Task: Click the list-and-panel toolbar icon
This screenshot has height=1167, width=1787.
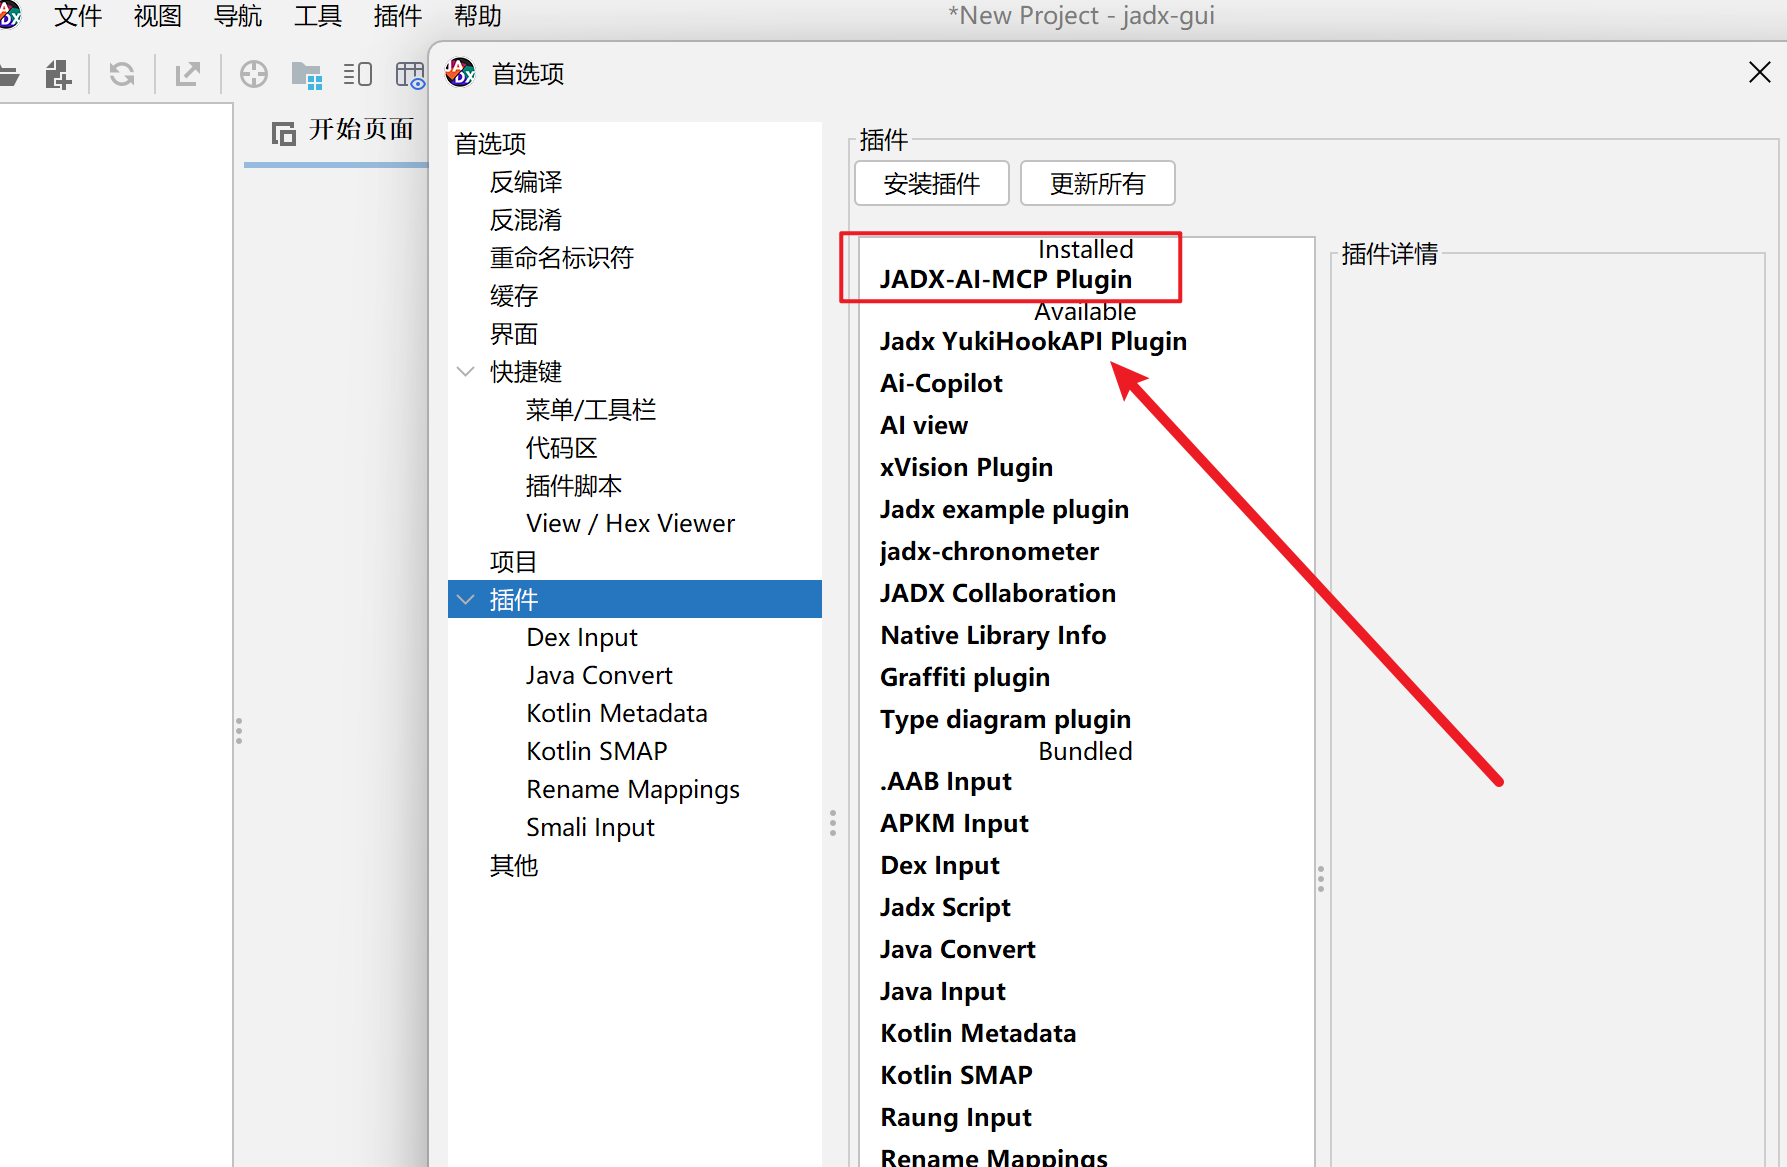Action: 357,75
